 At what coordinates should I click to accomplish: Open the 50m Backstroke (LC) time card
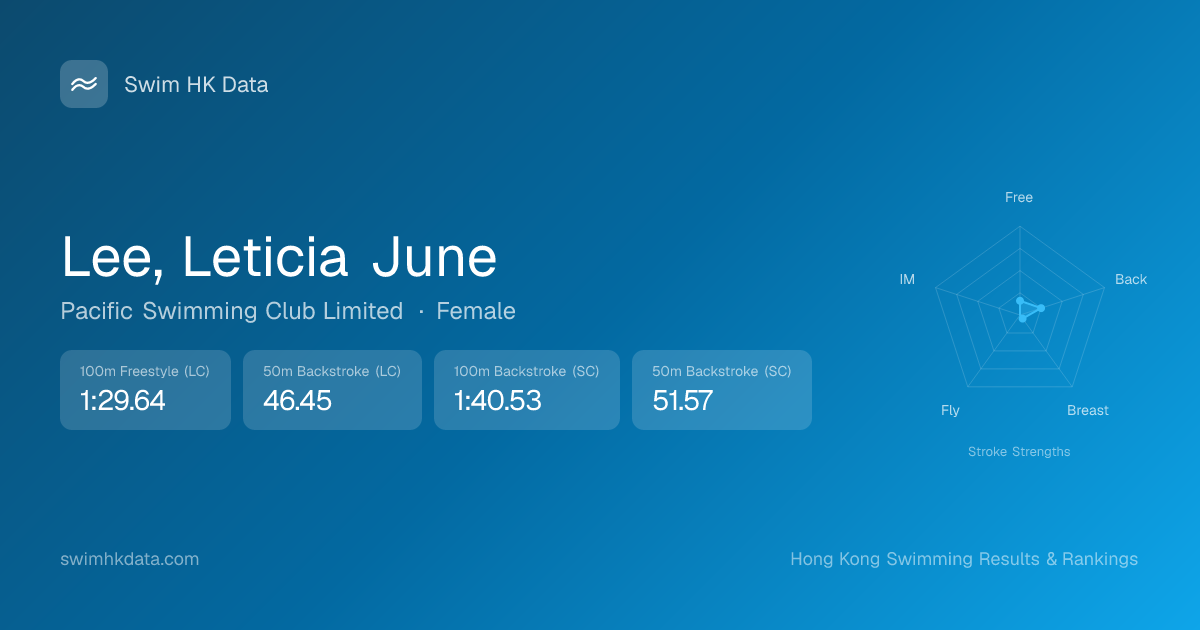tap(332, 390)
